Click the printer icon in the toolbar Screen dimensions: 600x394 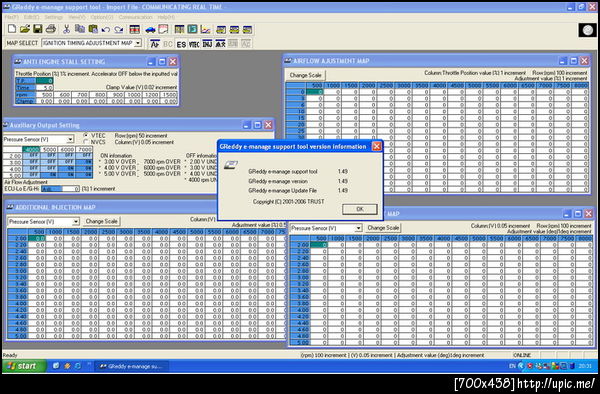51,29
